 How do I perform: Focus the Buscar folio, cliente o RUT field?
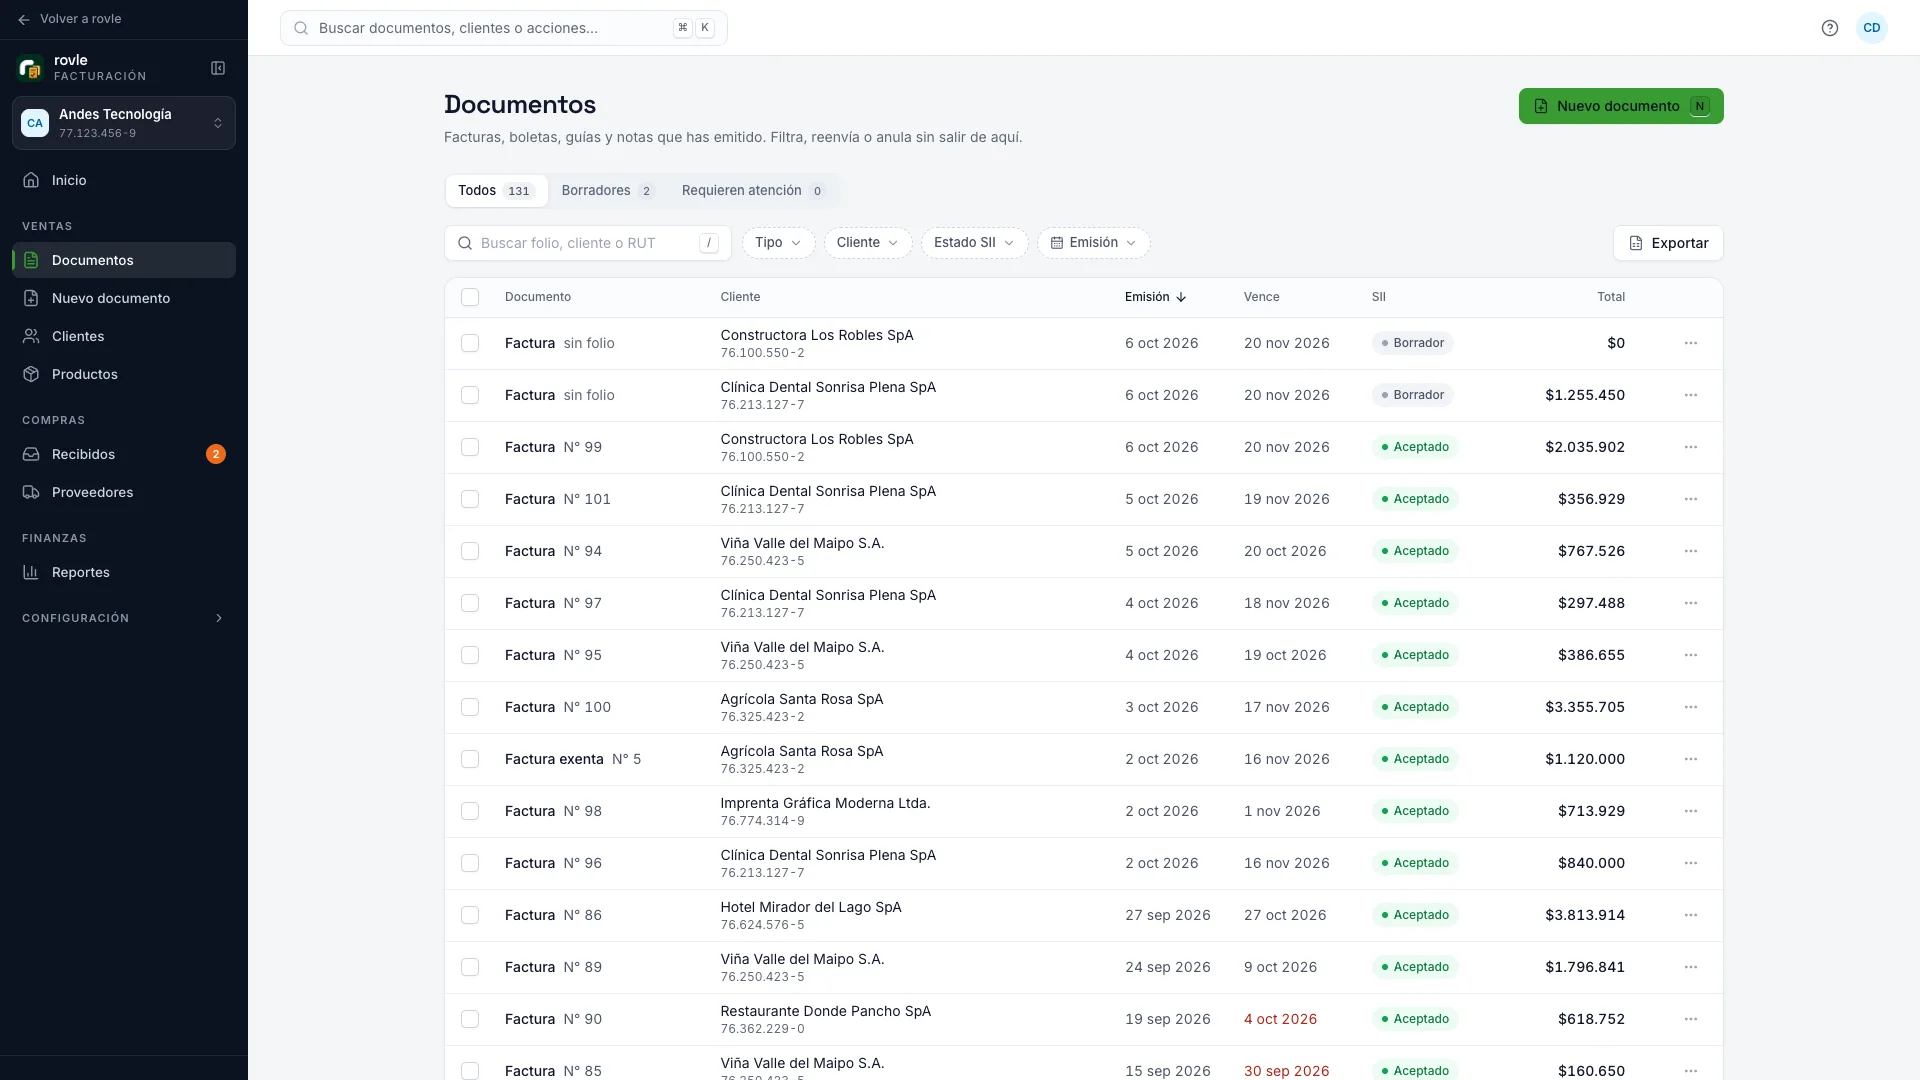pos(588,243)
